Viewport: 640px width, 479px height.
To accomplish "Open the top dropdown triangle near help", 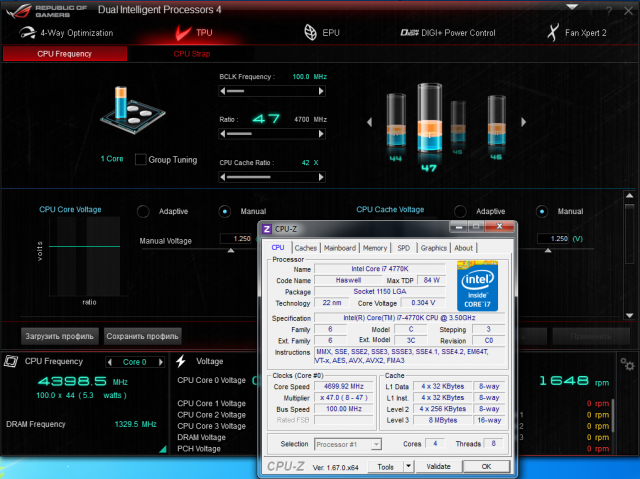I will (x=572, y=7).
